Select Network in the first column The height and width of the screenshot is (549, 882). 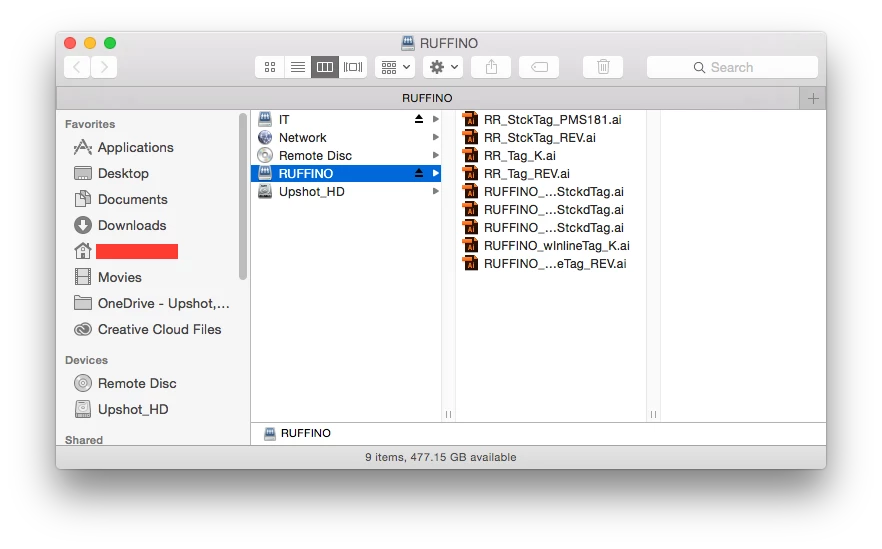[x=346, y=137]
